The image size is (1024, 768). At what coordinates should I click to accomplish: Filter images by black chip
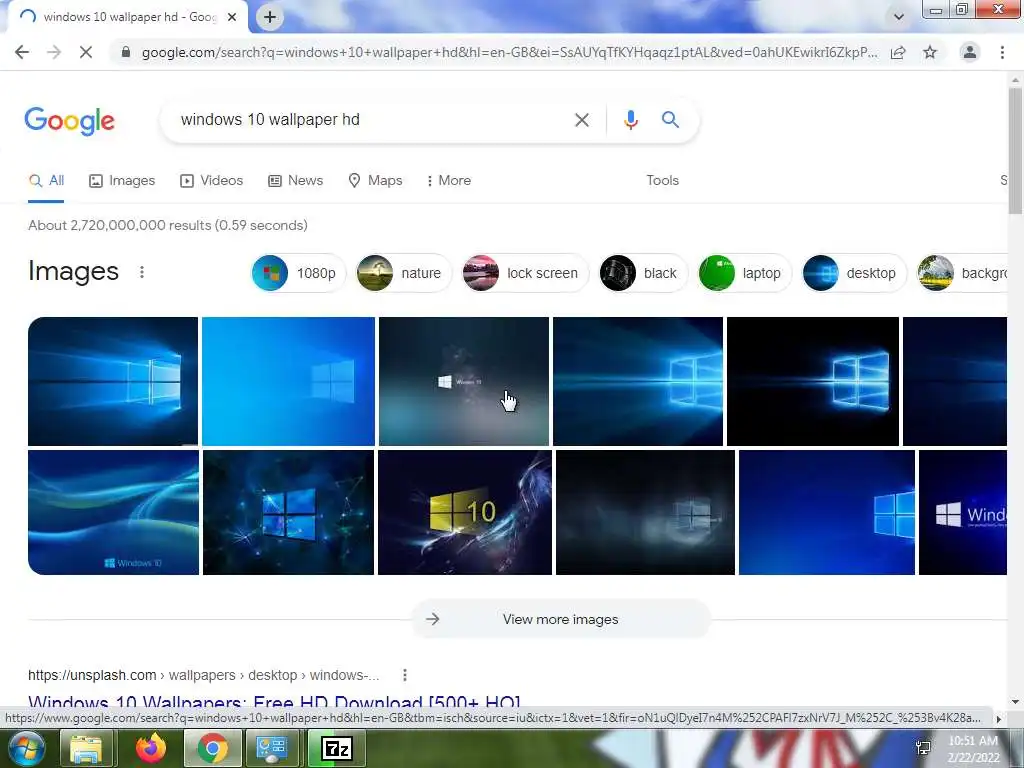[x=643, y=273]
